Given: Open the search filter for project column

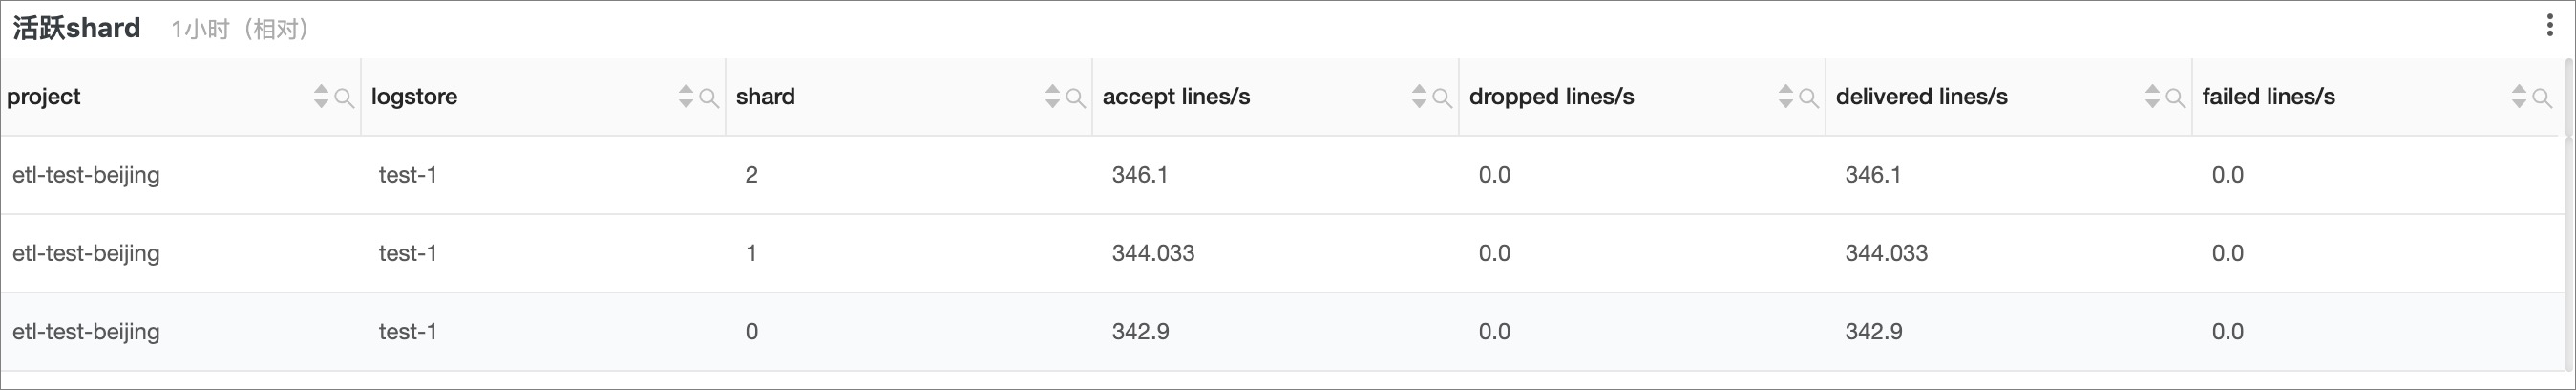Looking at the screenshot, I should [x=343, y=98].
